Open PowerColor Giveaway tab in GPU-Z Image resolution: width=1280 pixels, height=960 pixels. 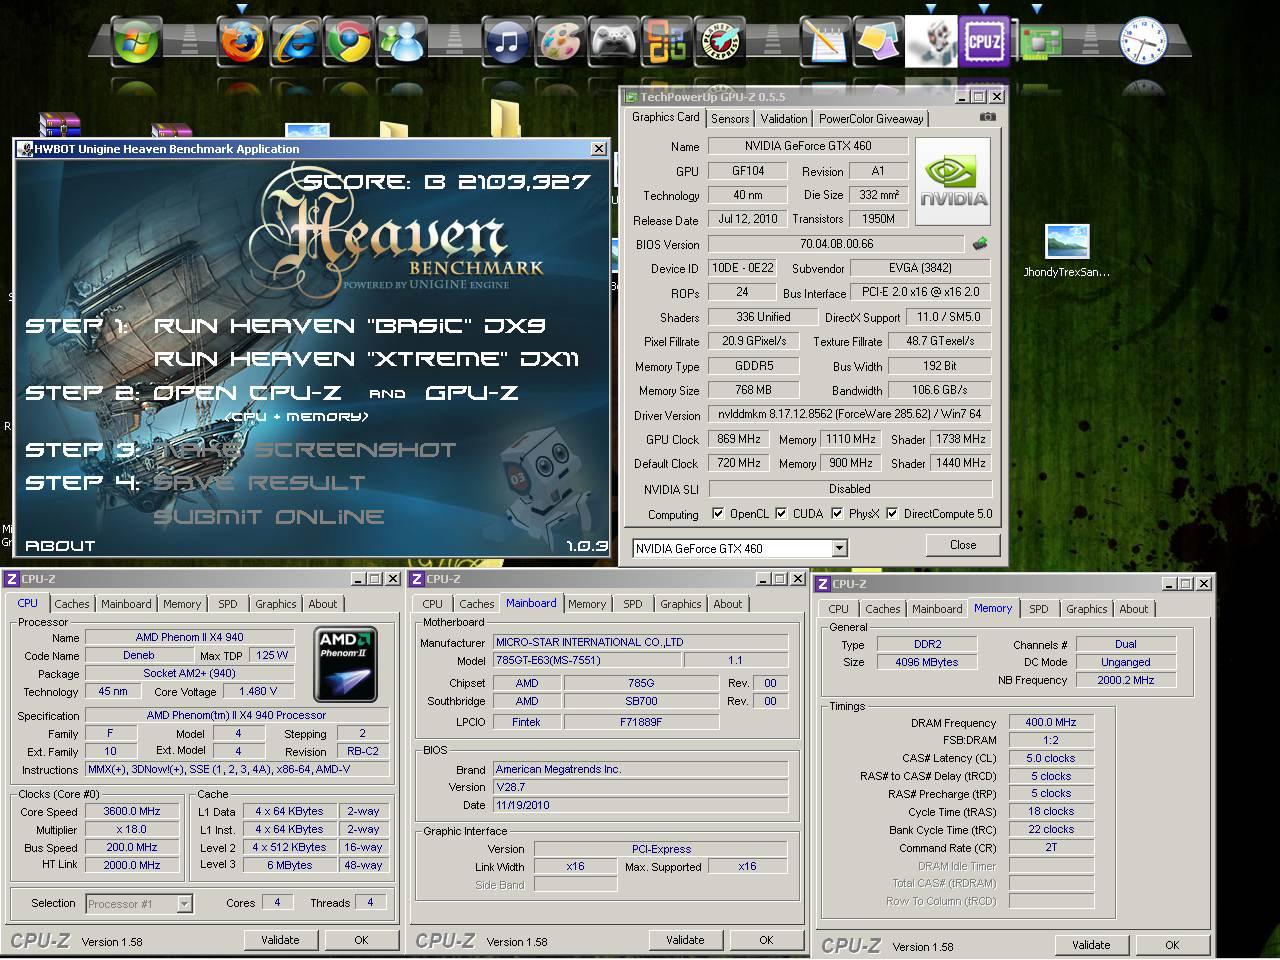(871, 118)
